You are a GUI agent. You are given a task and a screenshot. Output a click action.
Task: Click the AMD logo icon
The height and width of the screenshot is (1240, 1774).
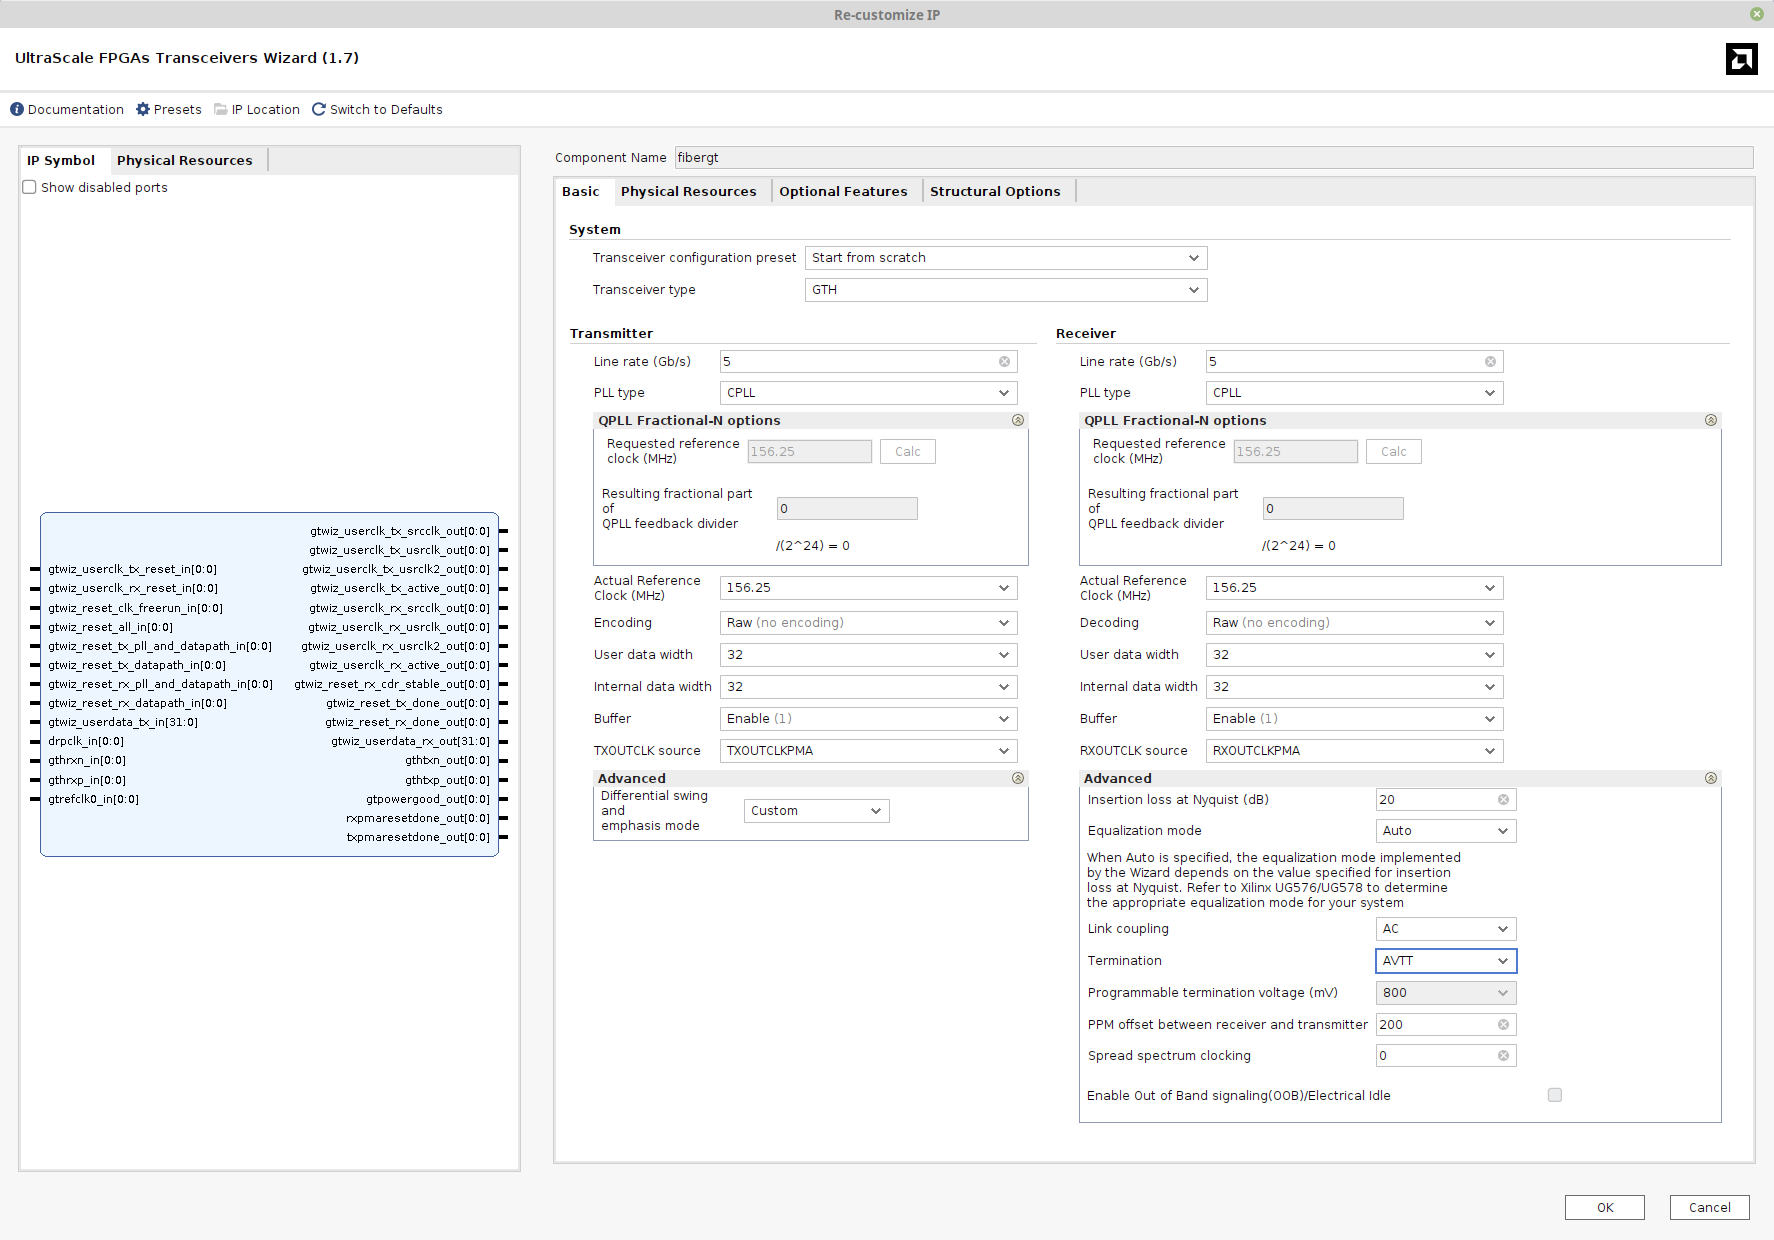pos(1741,59)
